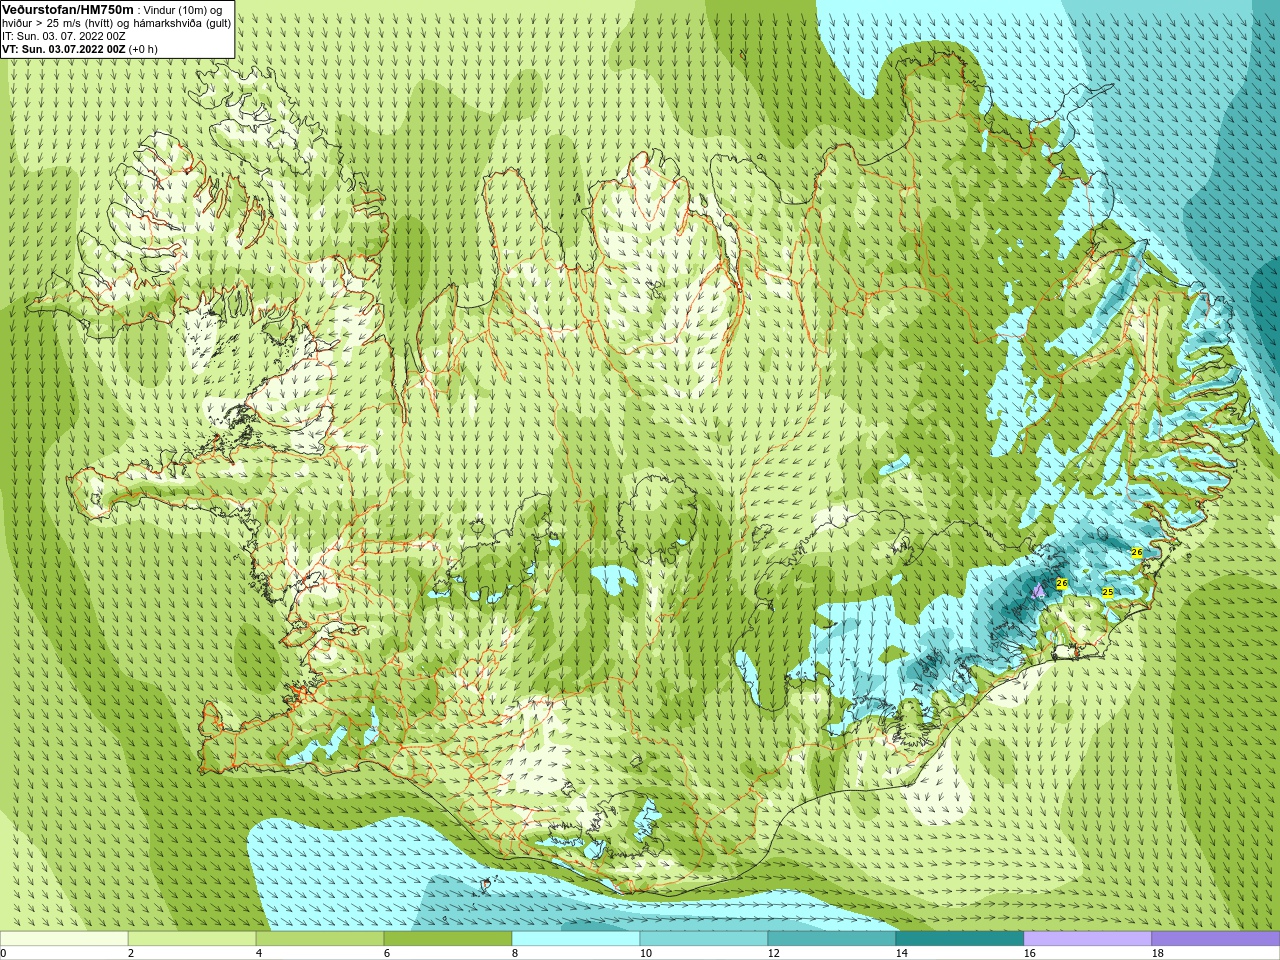Click the legend tick label 0
This screenshot has height=960, width=1280.
coord(3,953)
